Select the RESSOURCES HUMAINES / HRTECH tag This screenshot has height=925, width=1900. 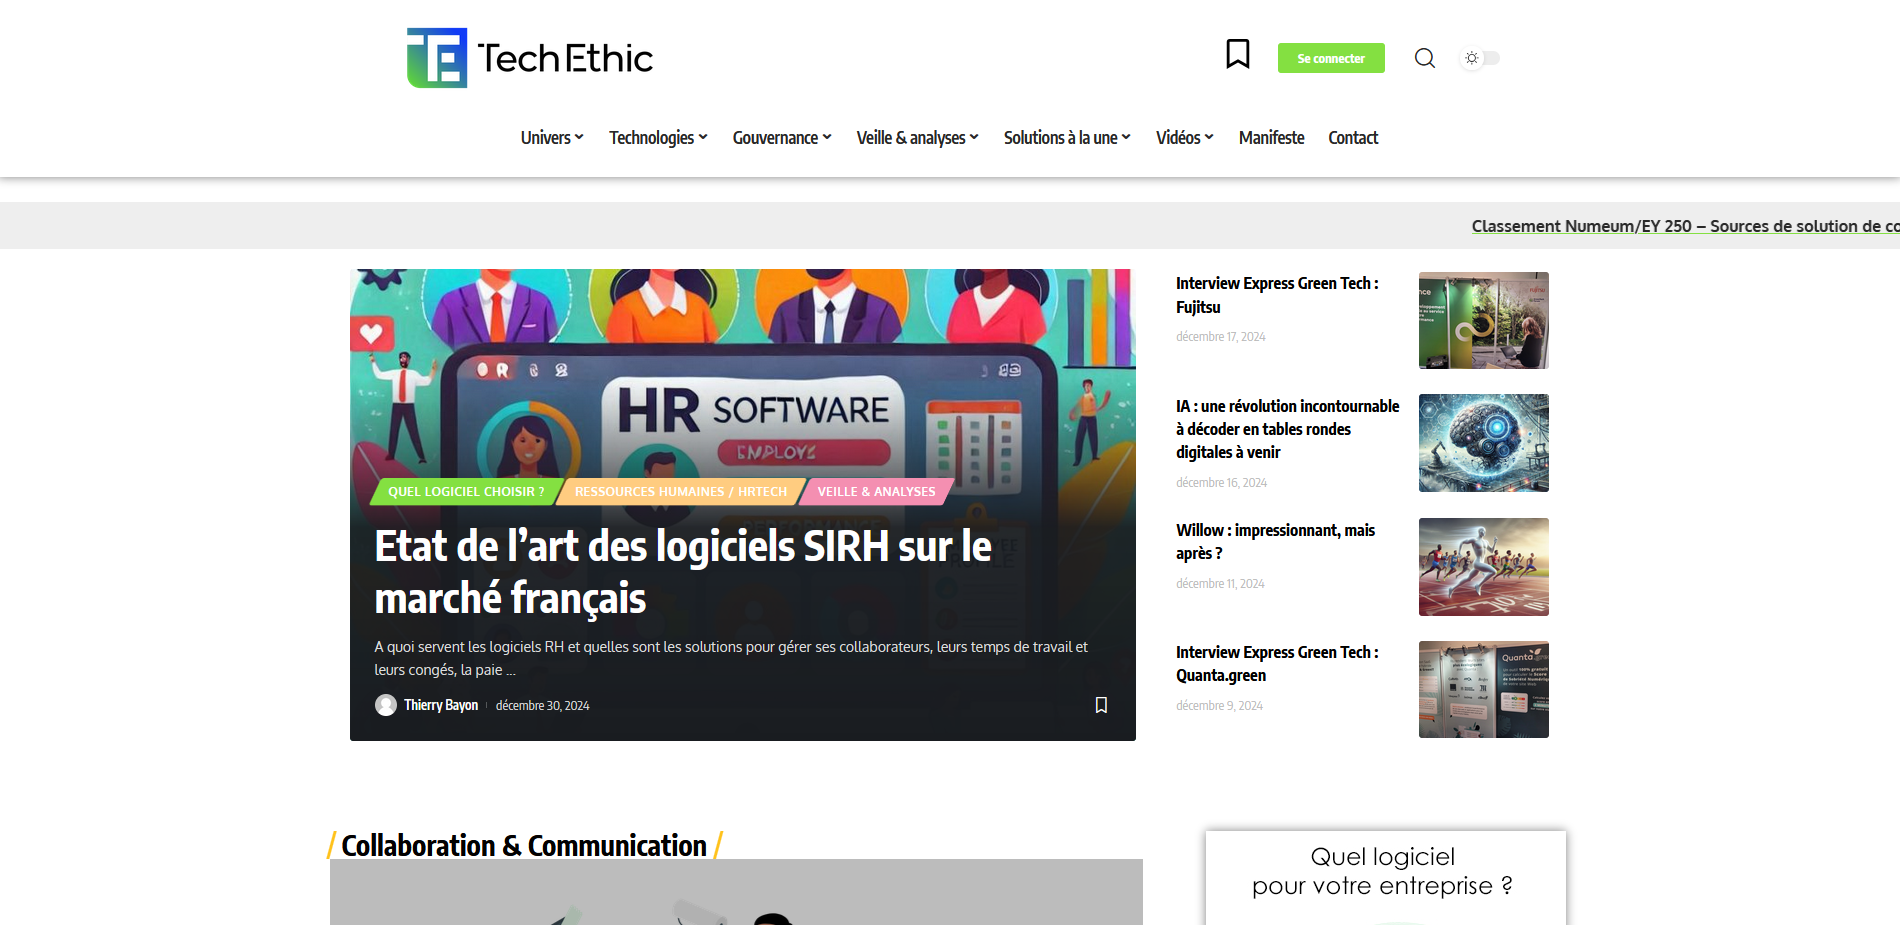(x=681, y=492)
